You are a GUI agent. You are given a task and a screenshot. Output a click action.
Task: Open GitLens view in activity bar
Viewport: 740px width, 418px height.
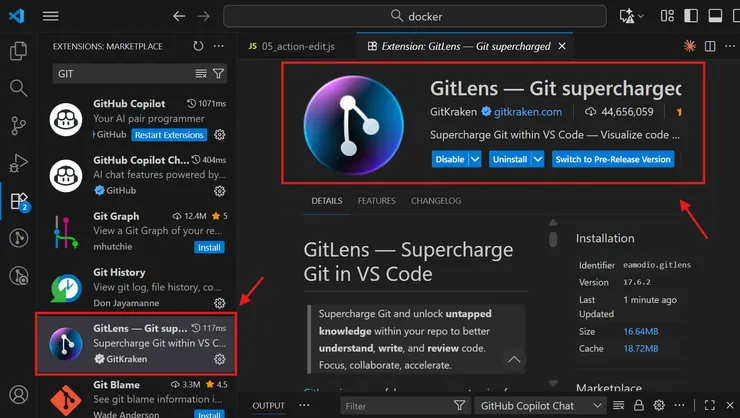[18, 238]
